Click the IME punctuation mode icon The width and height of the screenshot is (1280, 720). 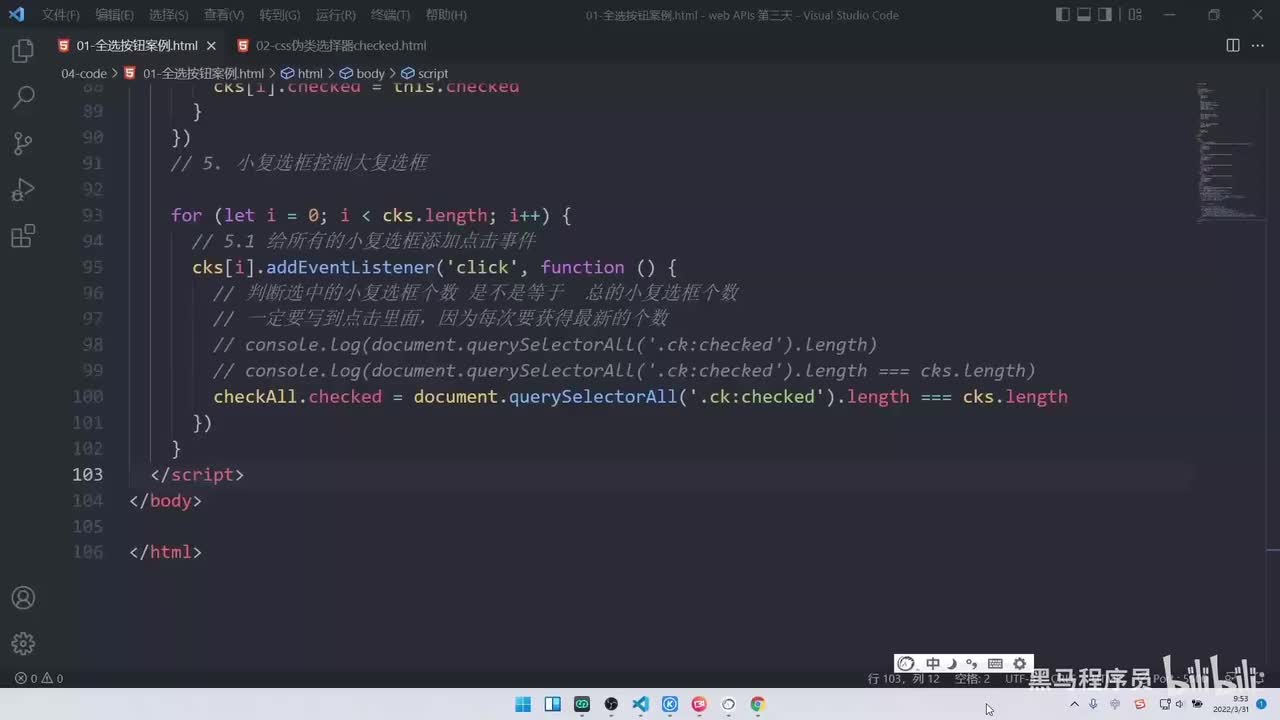click(971, 663)
